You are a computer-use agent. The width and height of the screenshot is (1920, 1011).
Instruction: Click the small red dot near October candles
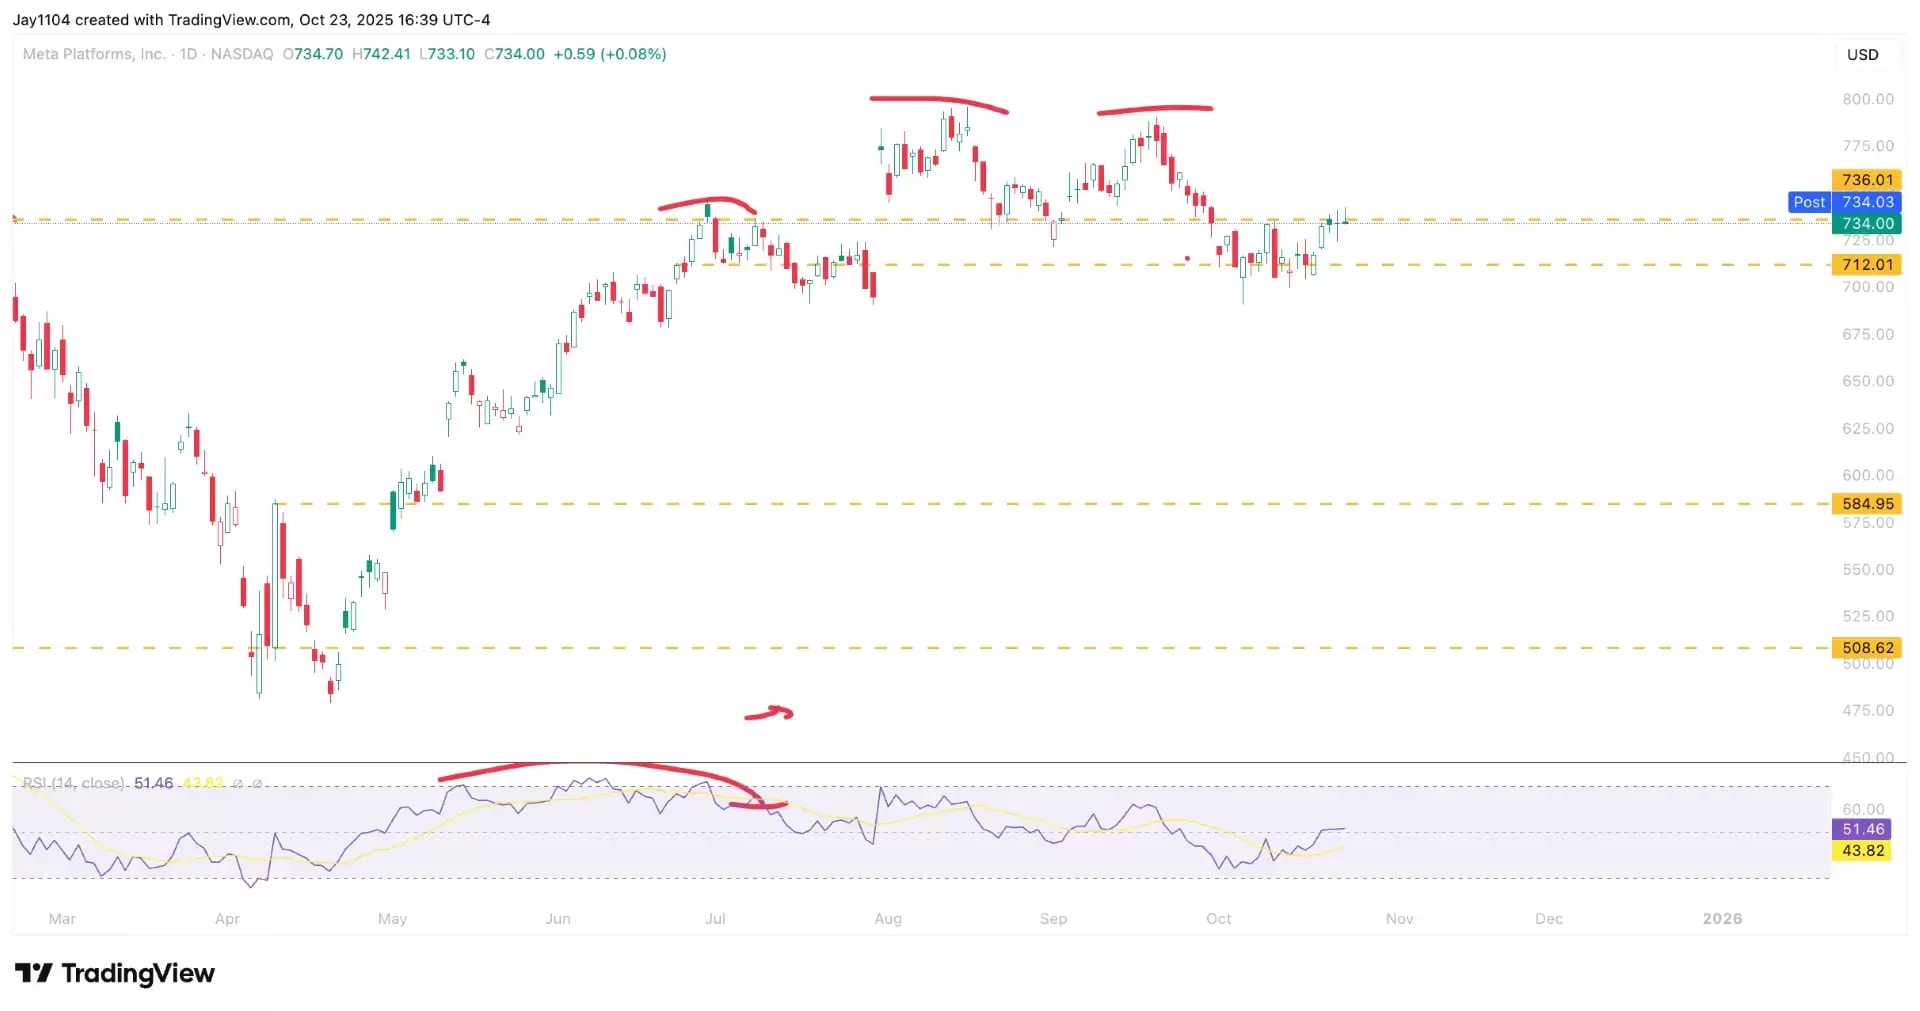tap(1187, 259)
